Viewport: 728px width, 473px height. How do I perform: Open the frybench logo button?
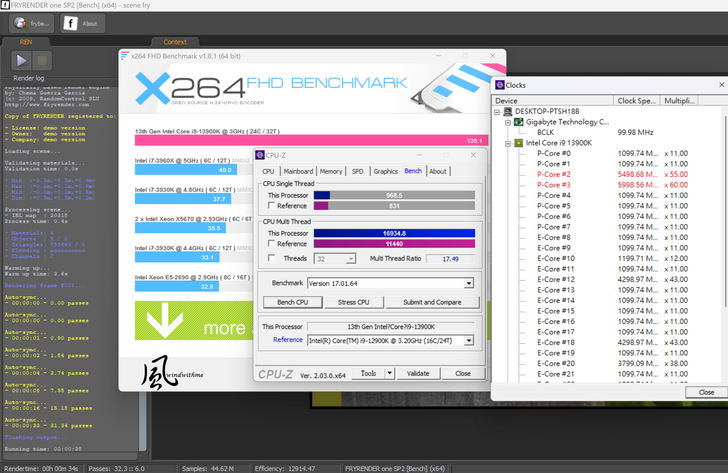(16, 22)
